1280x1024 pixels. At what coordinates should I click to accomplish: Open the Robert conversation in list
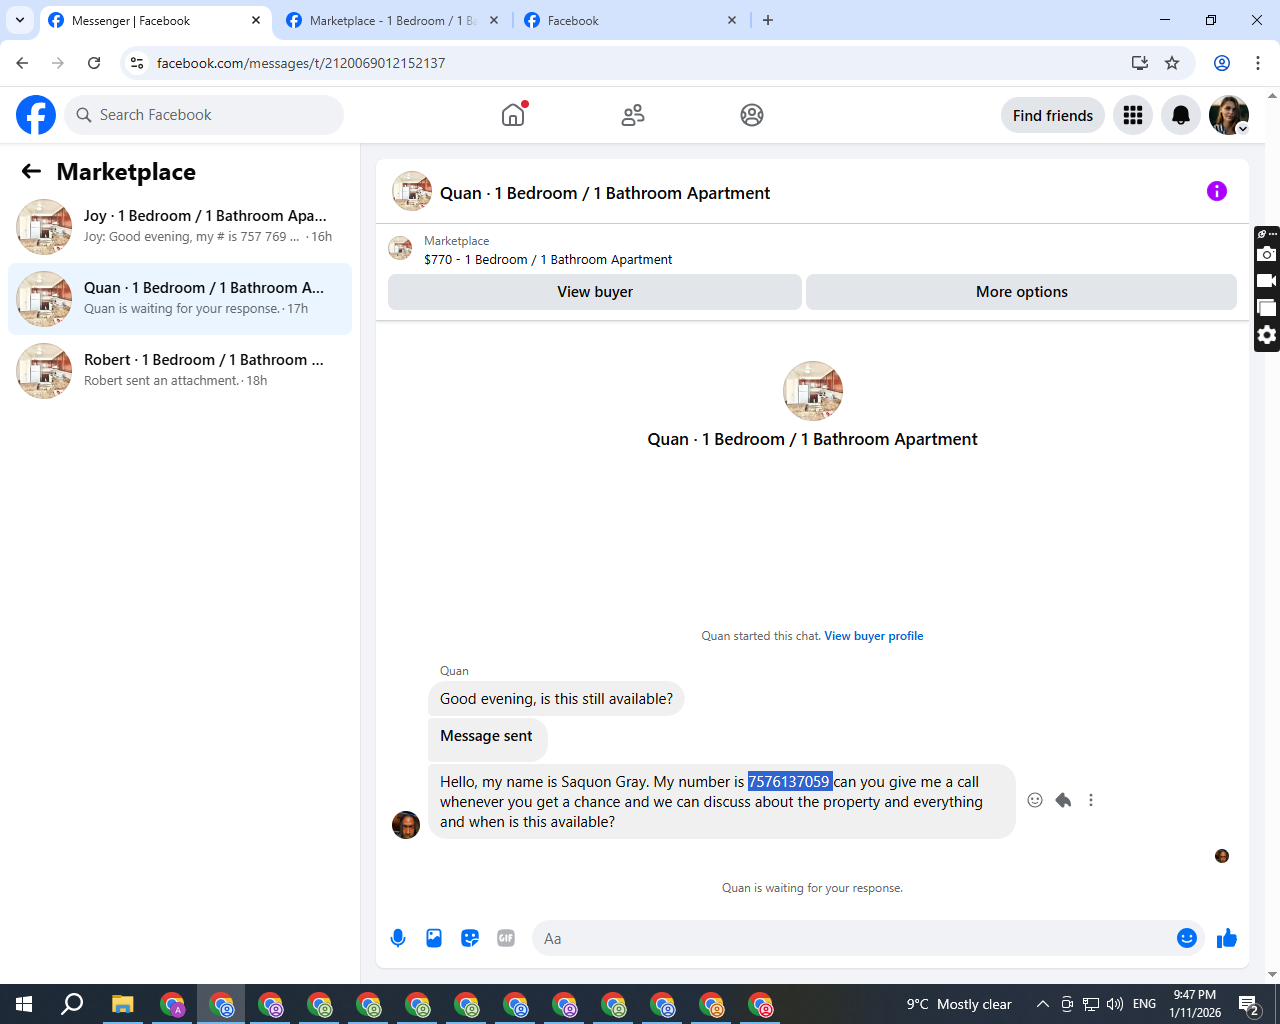pos(180,371)
